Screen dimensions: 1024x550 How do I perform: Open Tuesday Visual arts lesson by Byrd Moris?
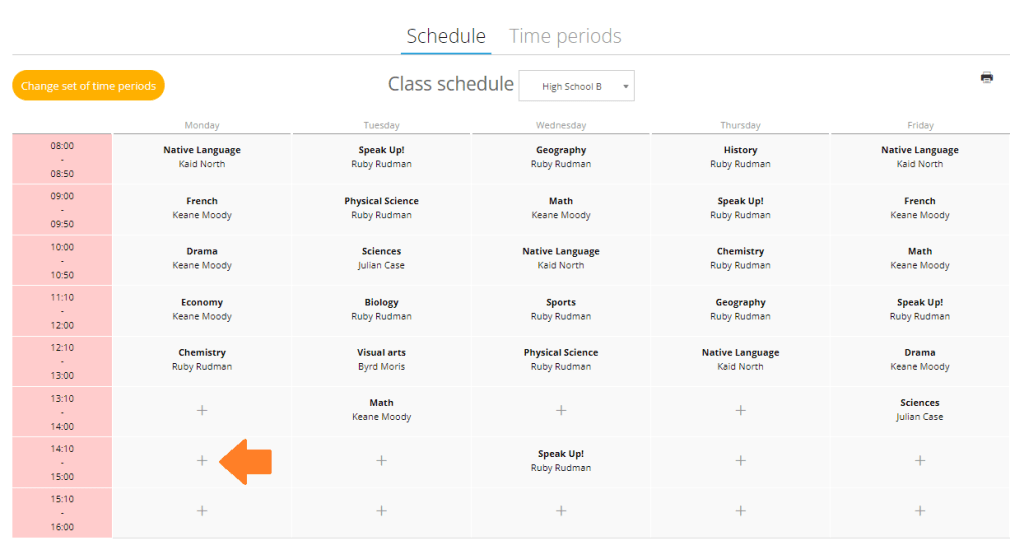pos(381,359)
